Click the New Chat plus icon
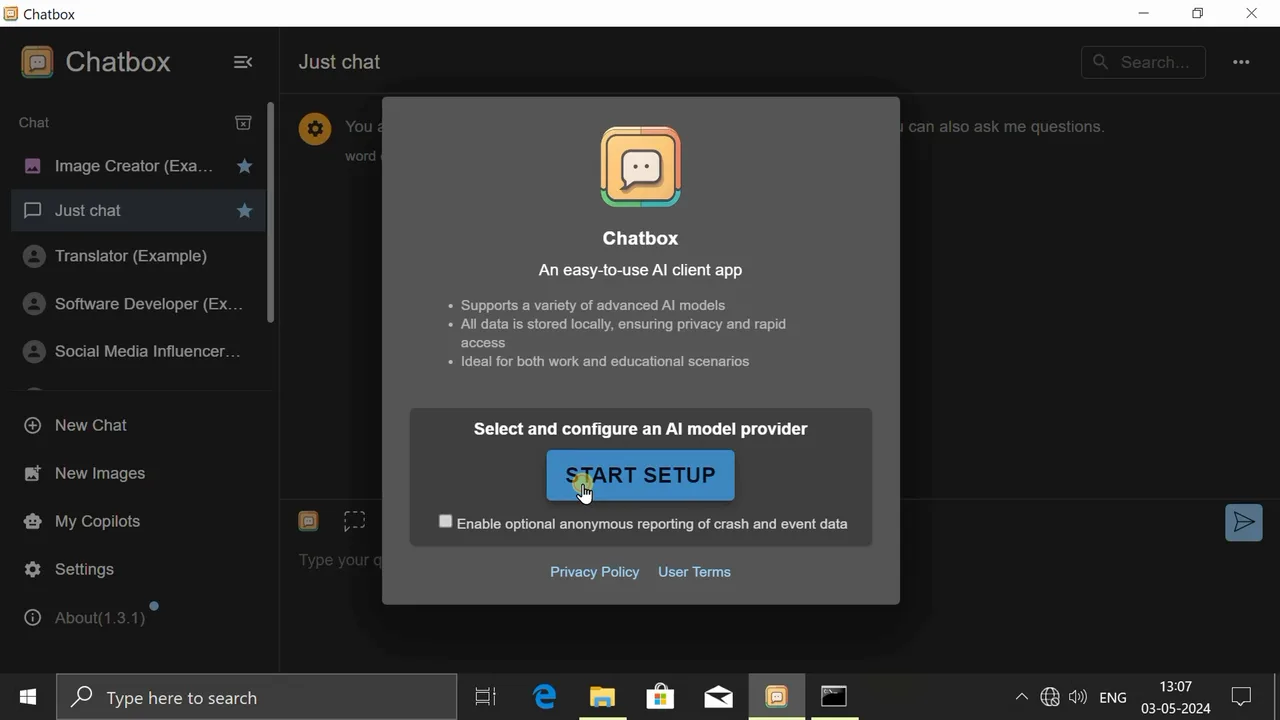This screenshot has width=1280, height=720. point(33,425)
